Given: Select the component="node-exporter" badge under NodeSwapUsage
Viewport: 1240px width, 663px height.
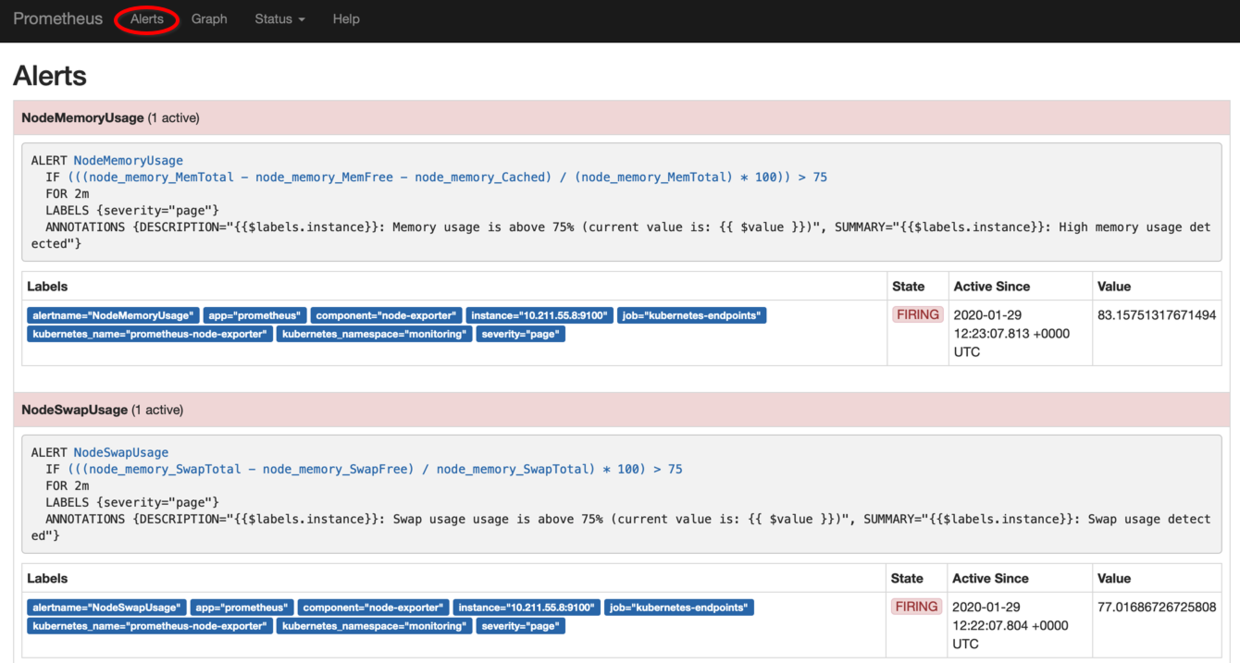Looking at the screenshot, I should click(372, 608).
